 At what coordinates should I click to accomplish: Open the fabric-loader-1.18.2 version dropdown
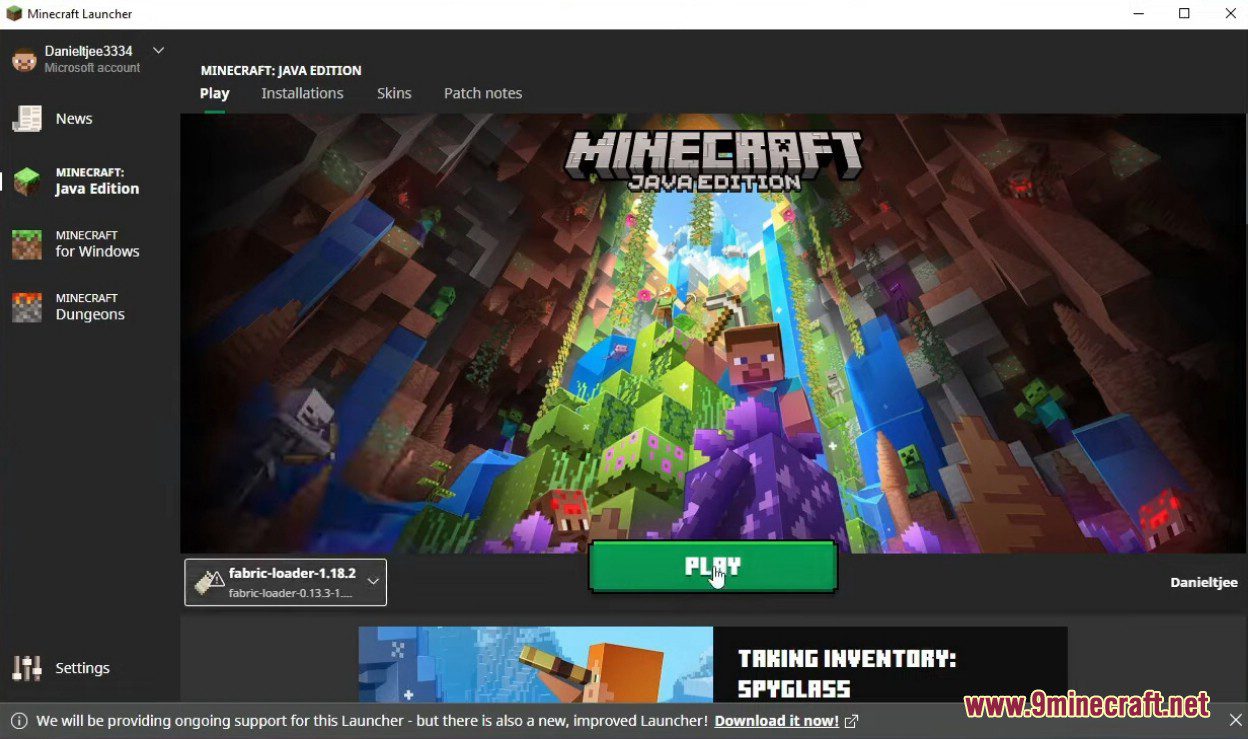(x=286, y=582)
